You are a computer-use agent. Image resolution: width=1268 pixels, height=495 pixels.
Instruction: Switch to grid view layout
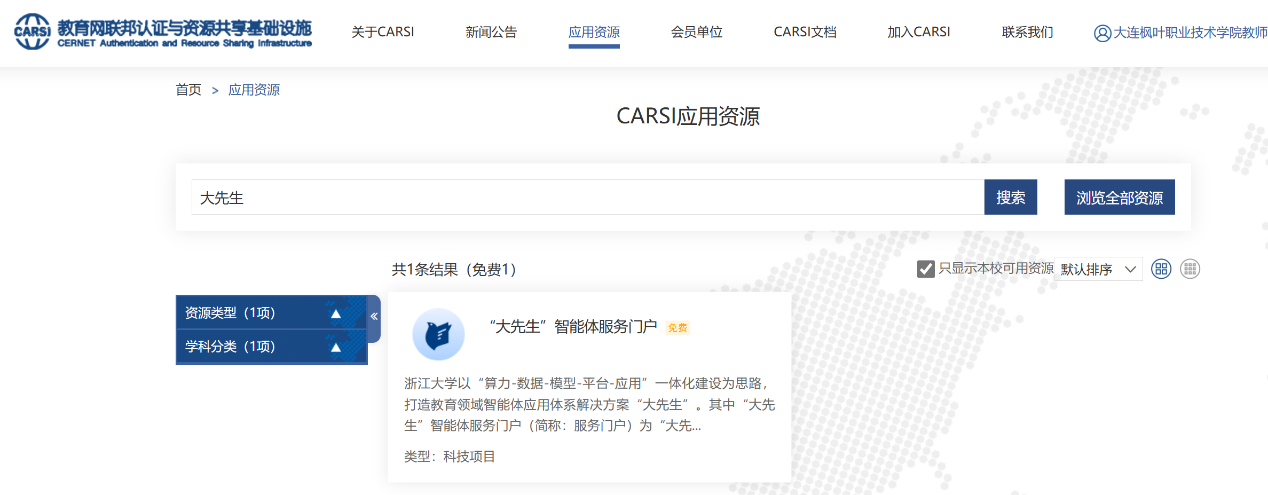[x=1161, y=269]
